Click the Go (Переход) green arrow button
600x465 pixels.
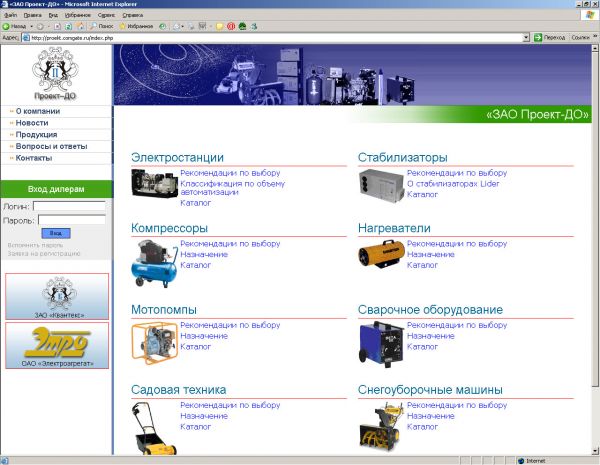pyautogui.click(x=549, y=38)
